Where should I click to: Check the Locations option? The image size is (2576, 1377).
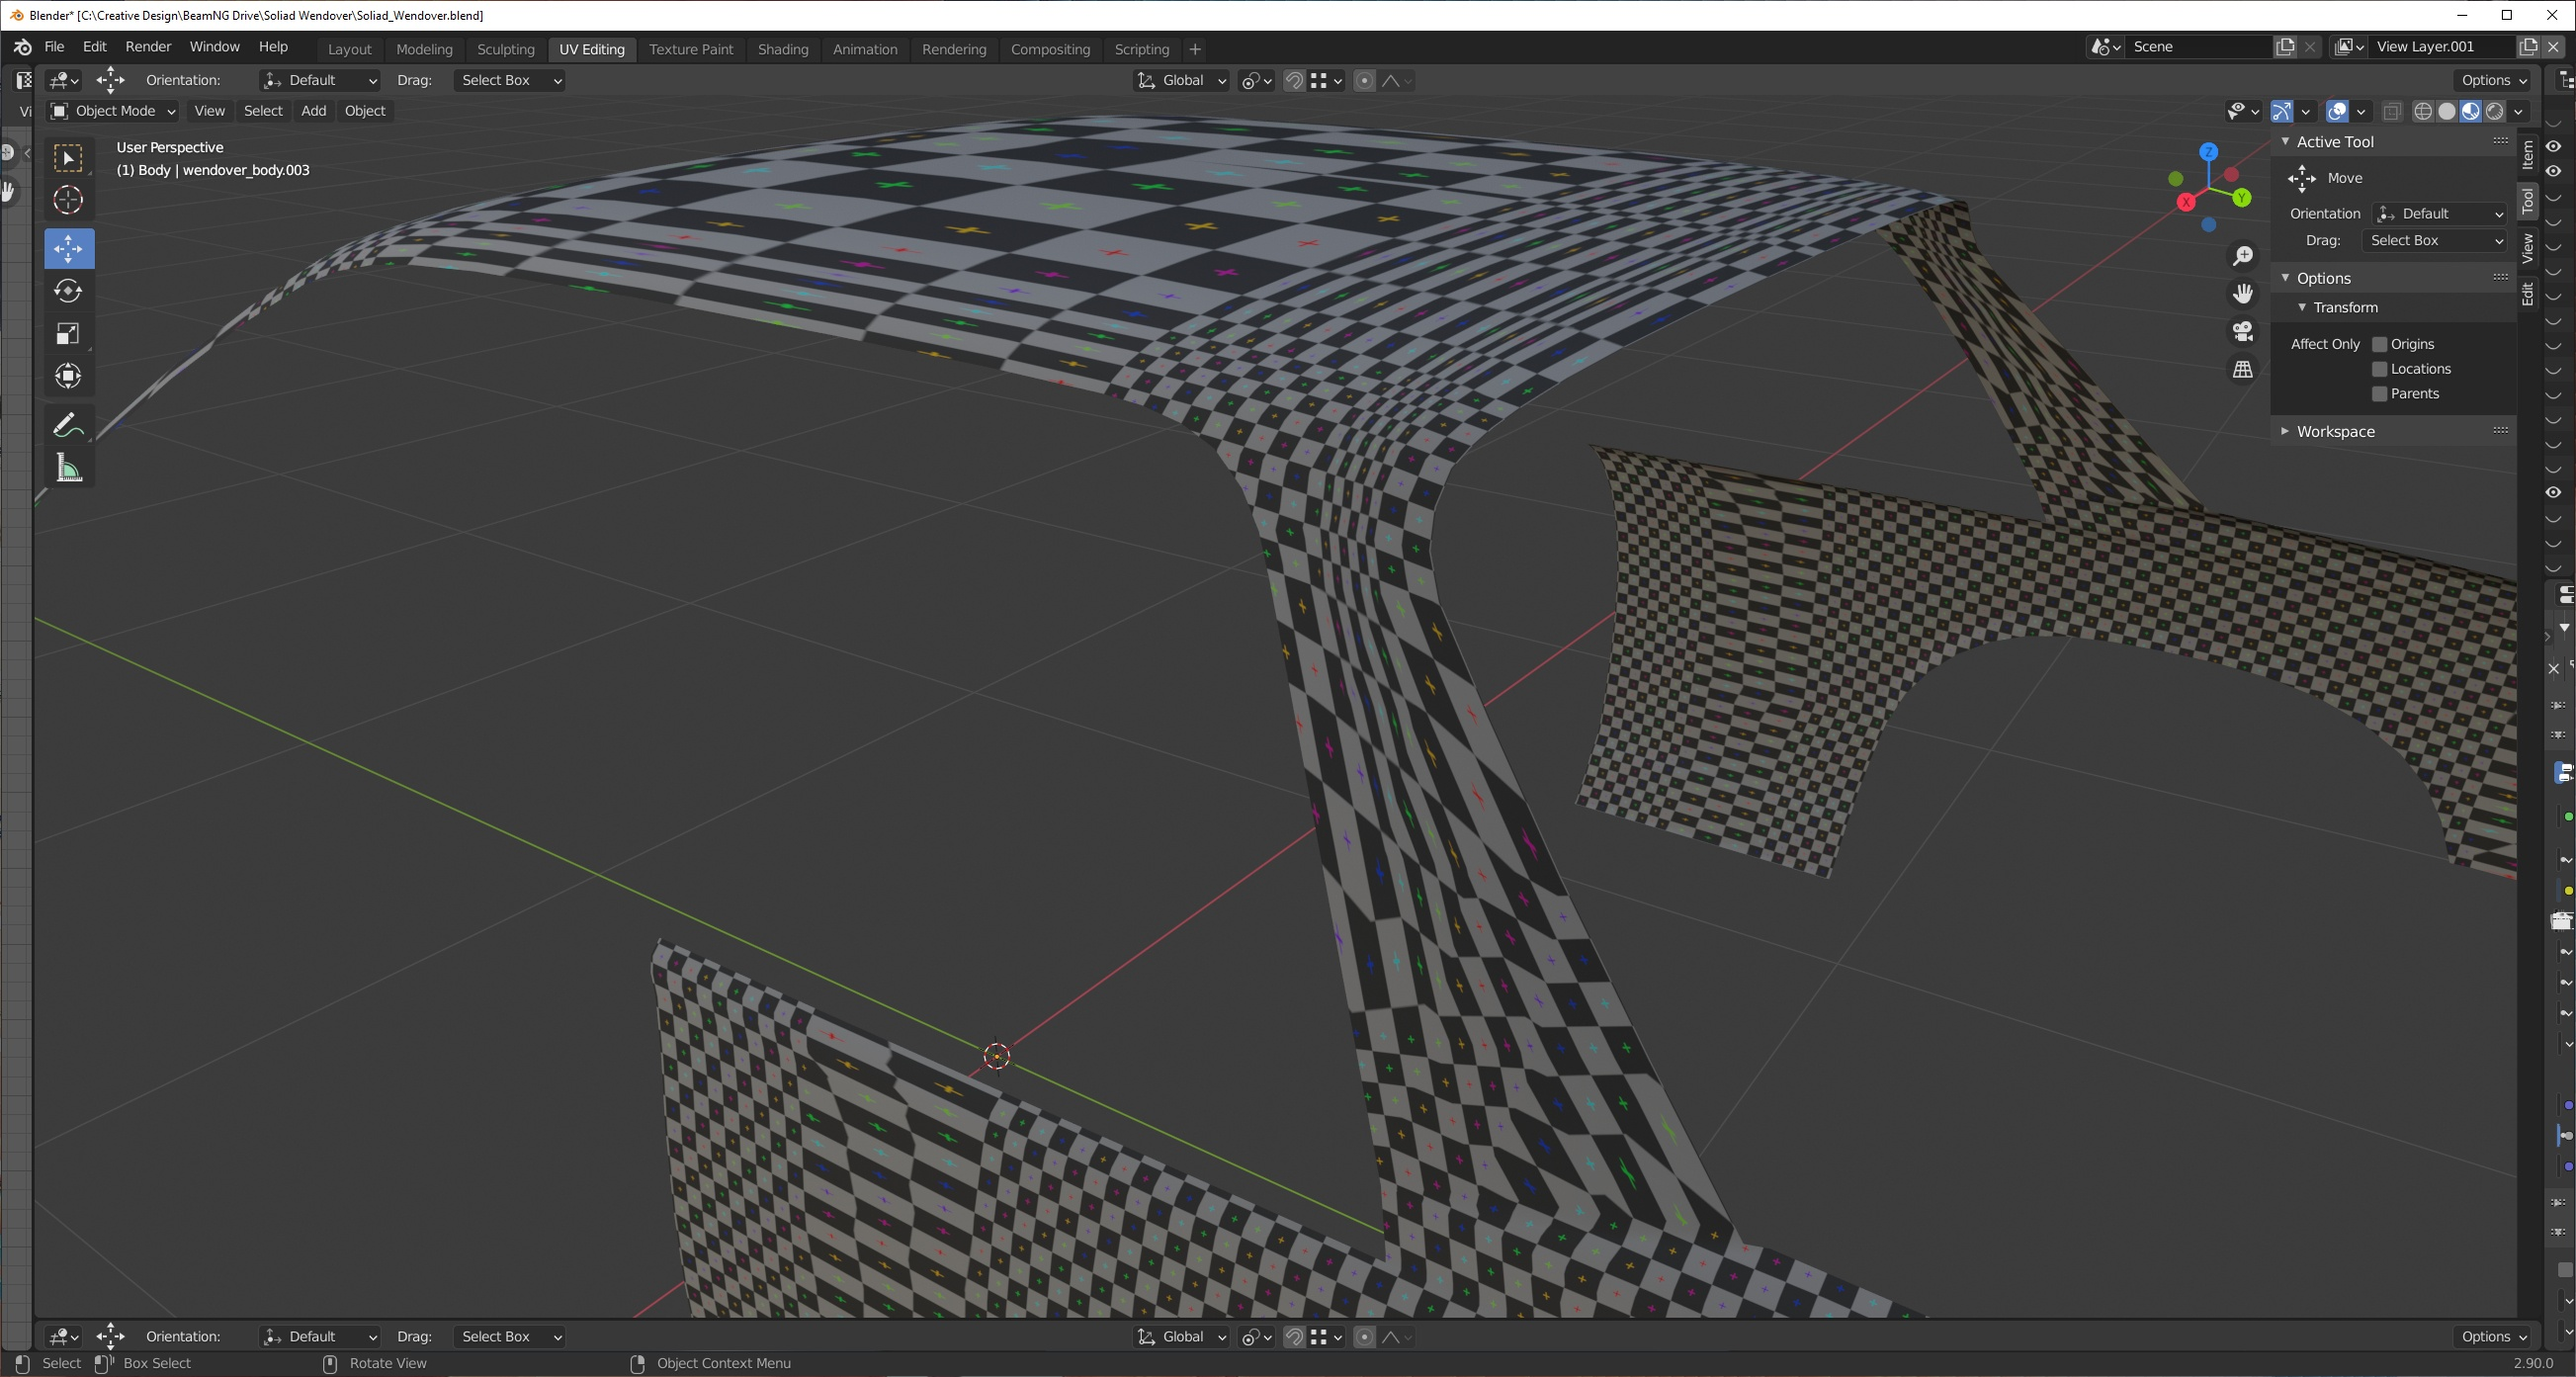pos(2380,369)
